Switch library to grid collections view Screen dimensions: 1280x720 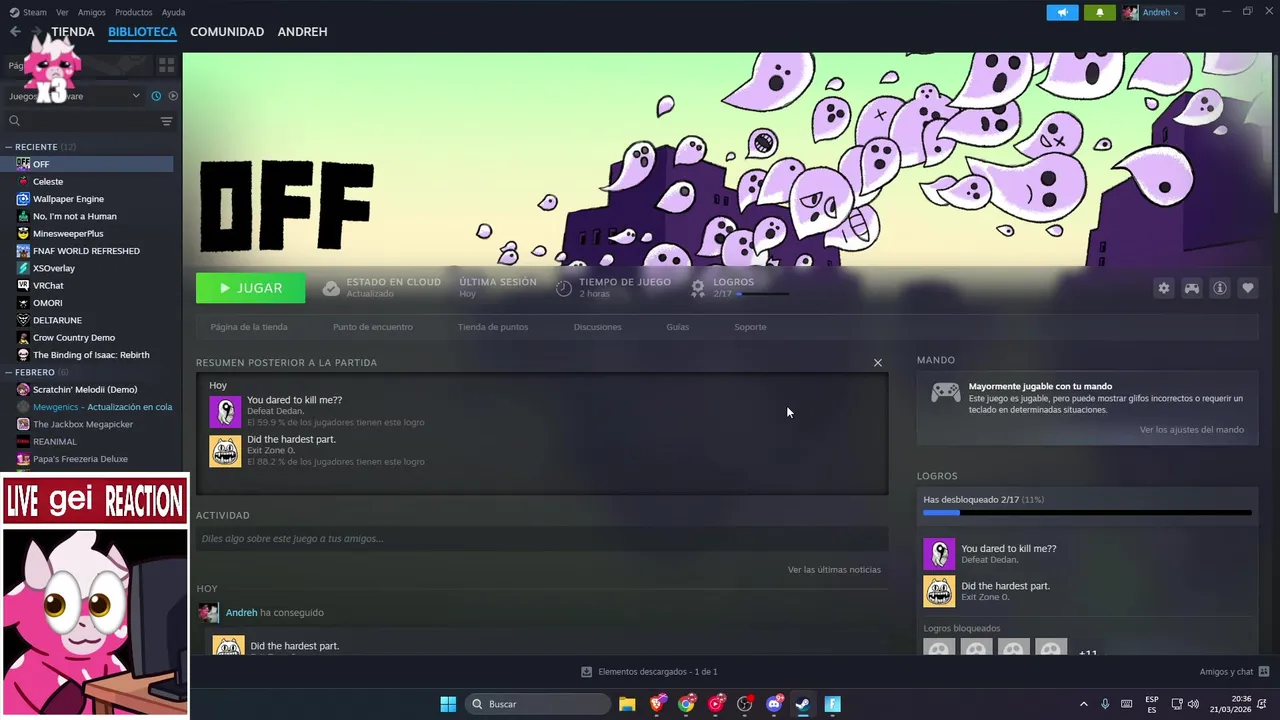pos(166,65)
